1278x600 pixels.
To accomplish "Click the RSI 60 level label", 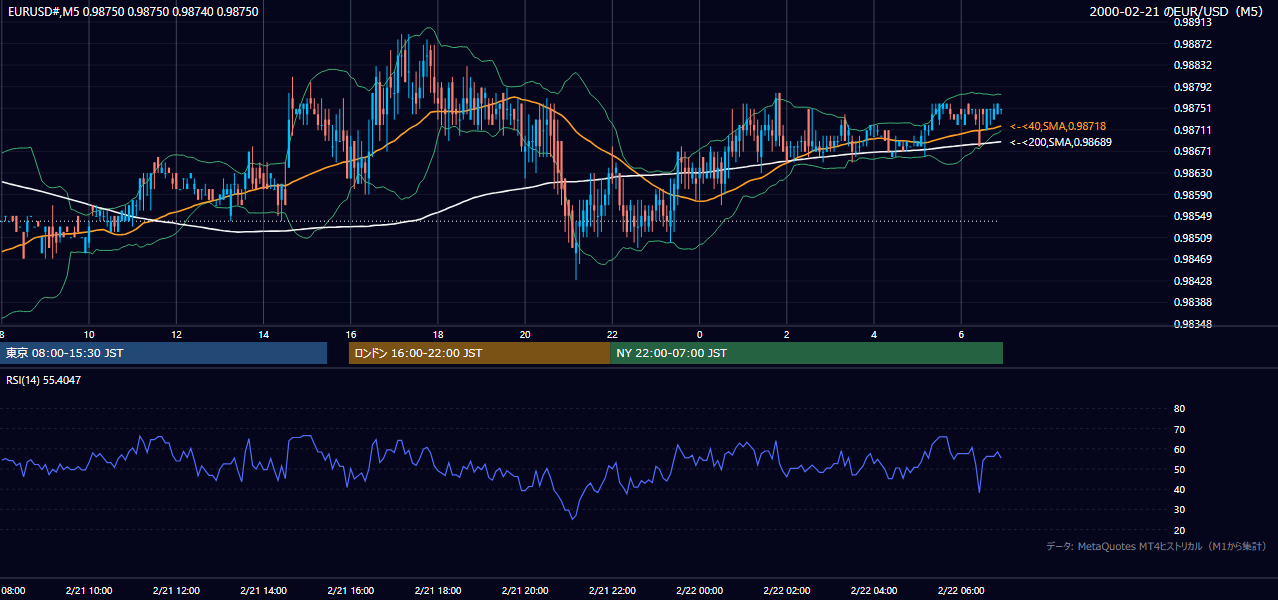I will click(1179, 449).
